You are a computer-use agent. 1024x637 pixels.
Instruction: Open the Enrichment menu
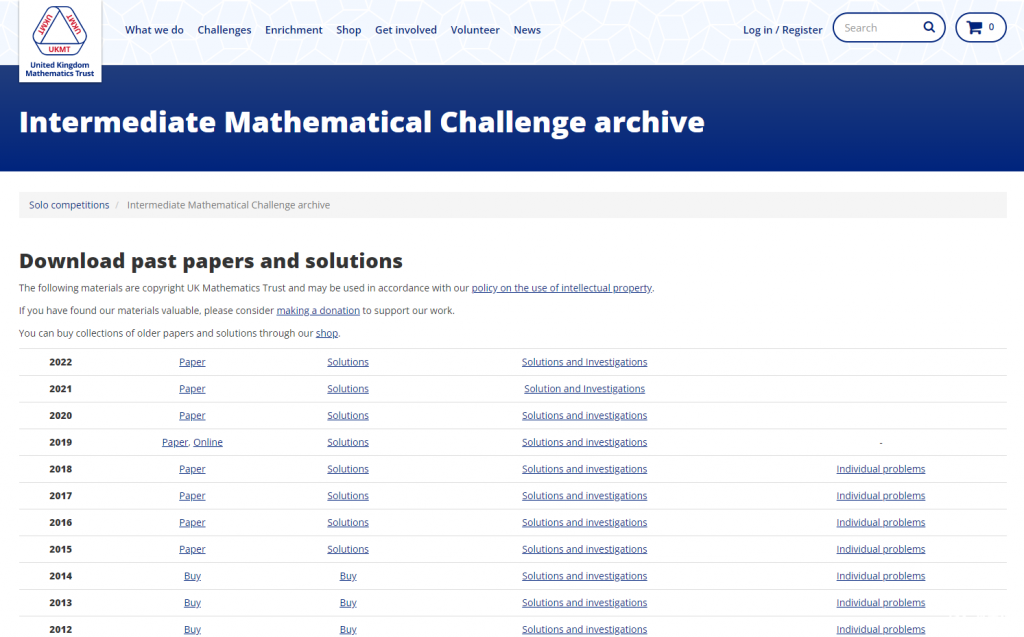(x=293, y=30)
